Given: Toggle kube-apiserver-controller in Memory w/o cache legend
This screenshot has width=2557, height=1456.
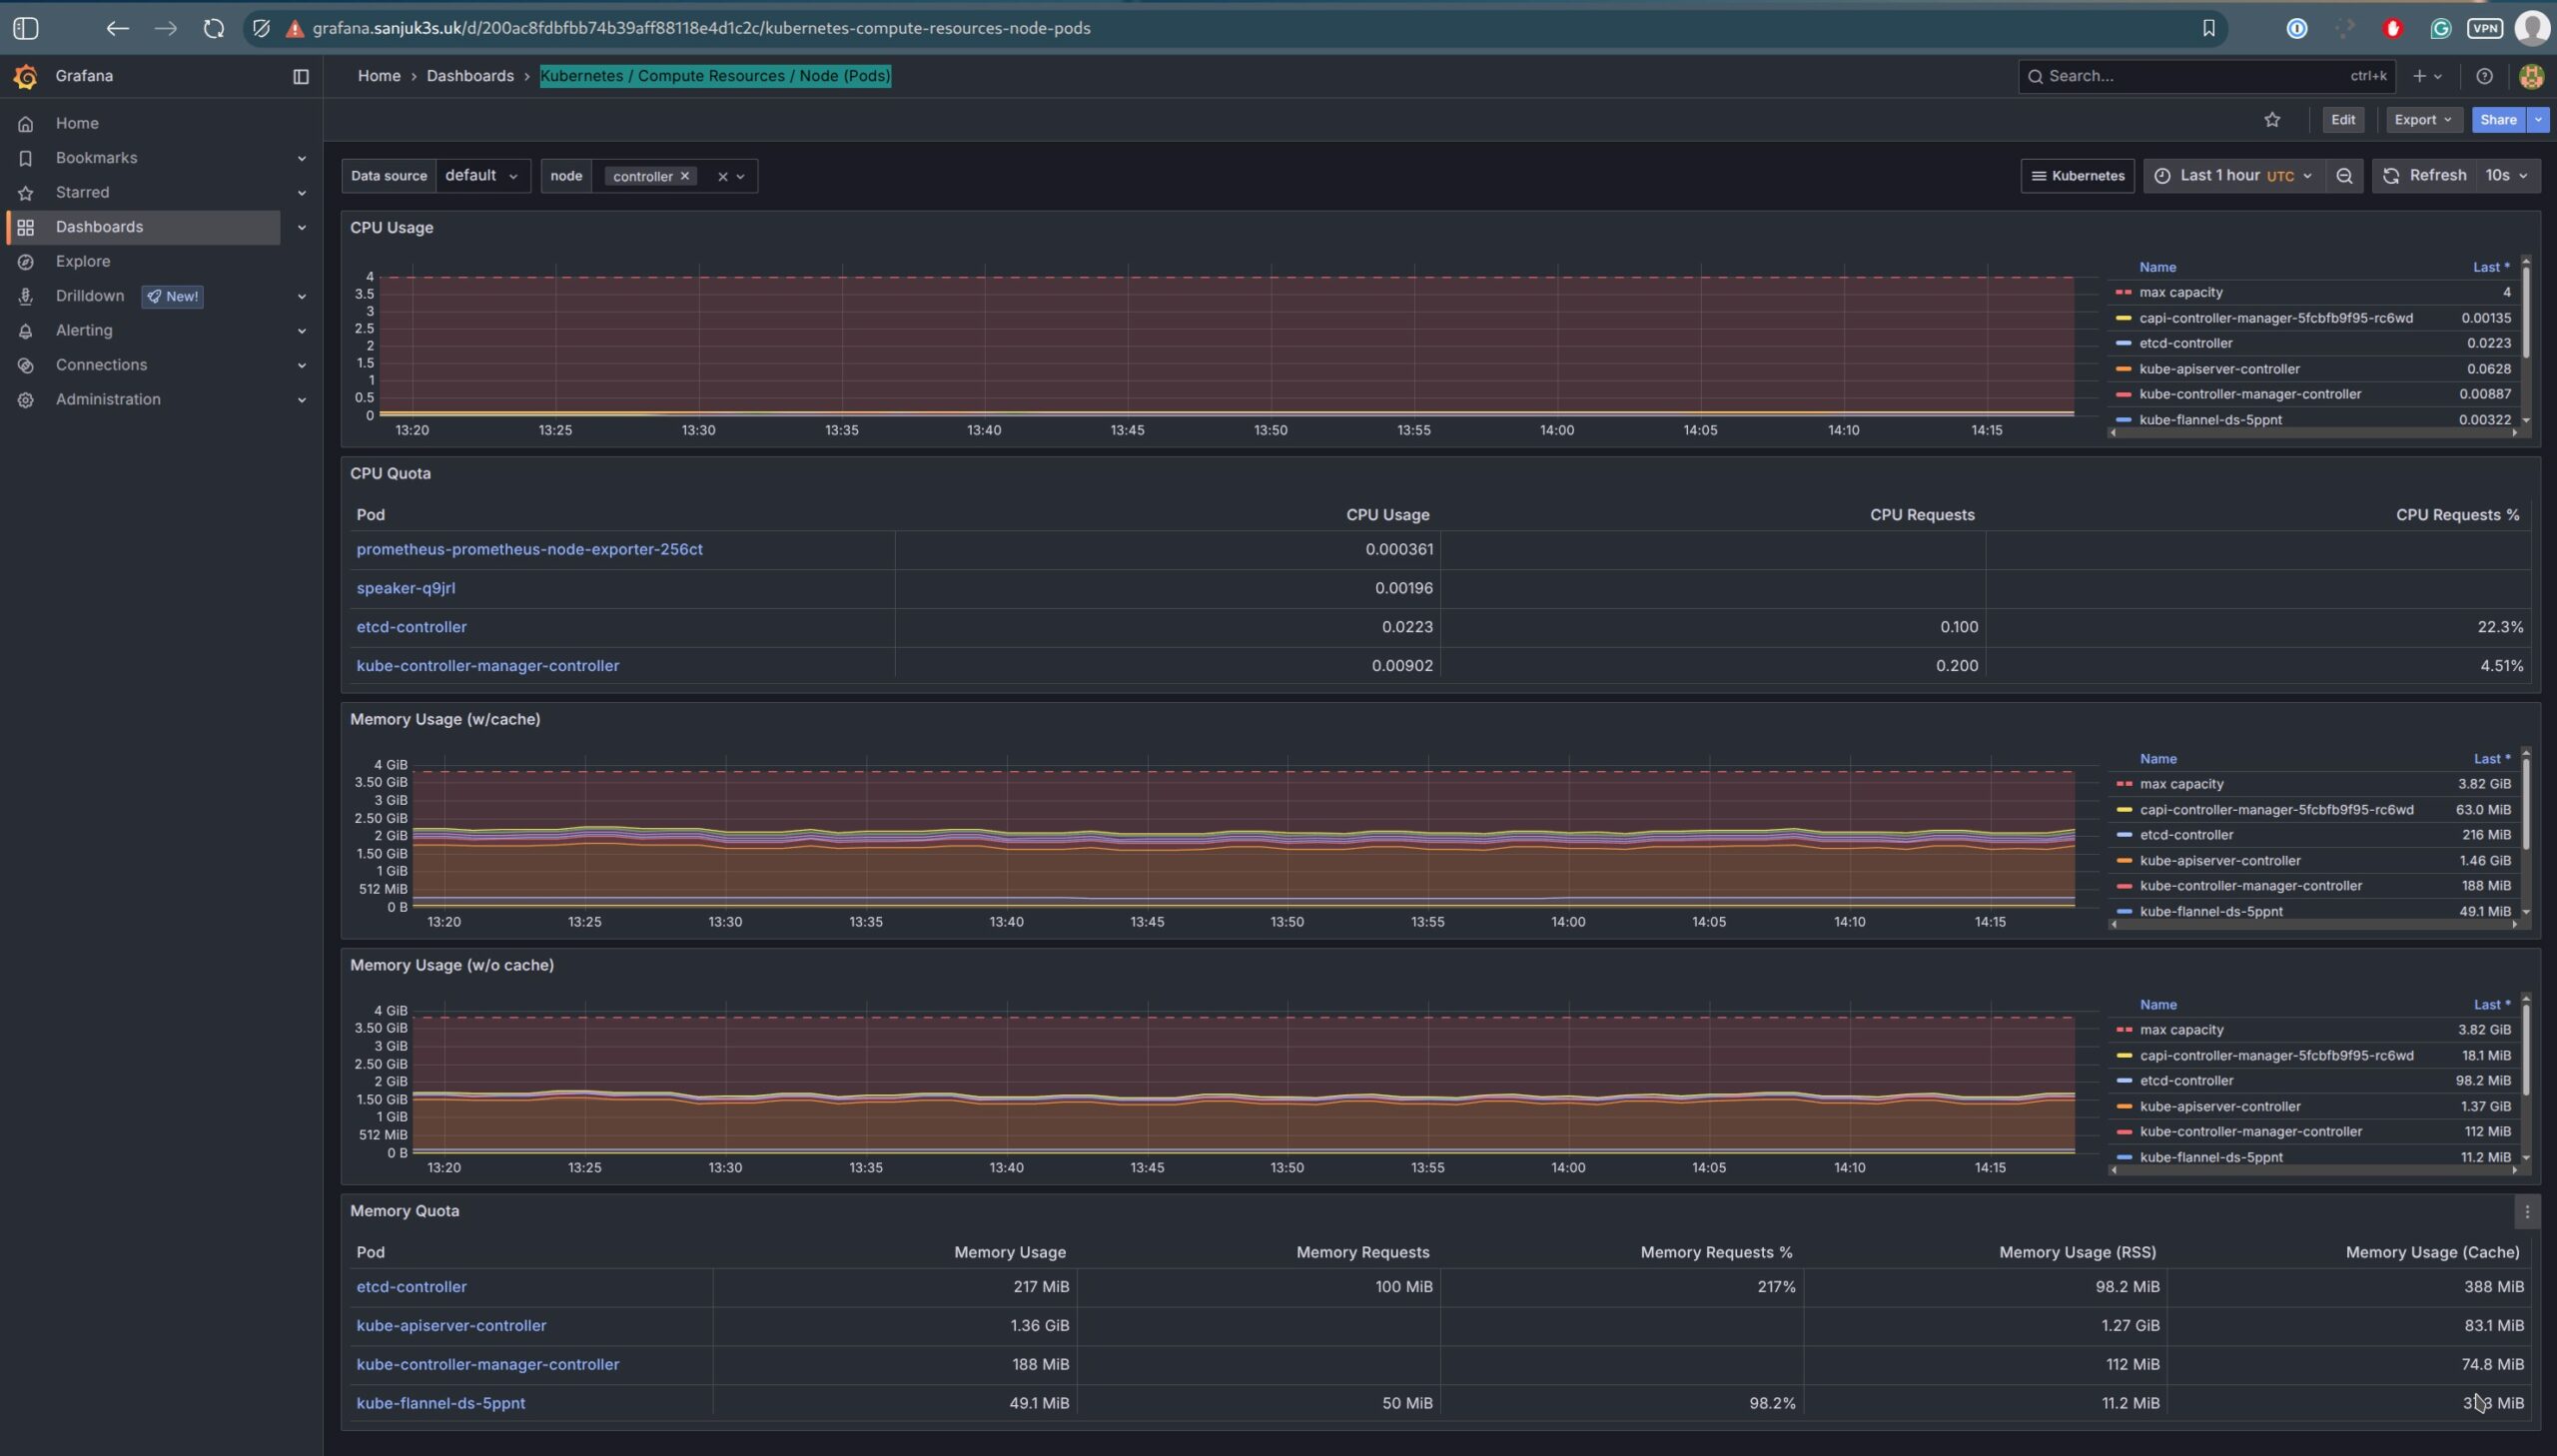Looking at the screenshot, I should point(2220,1107).
